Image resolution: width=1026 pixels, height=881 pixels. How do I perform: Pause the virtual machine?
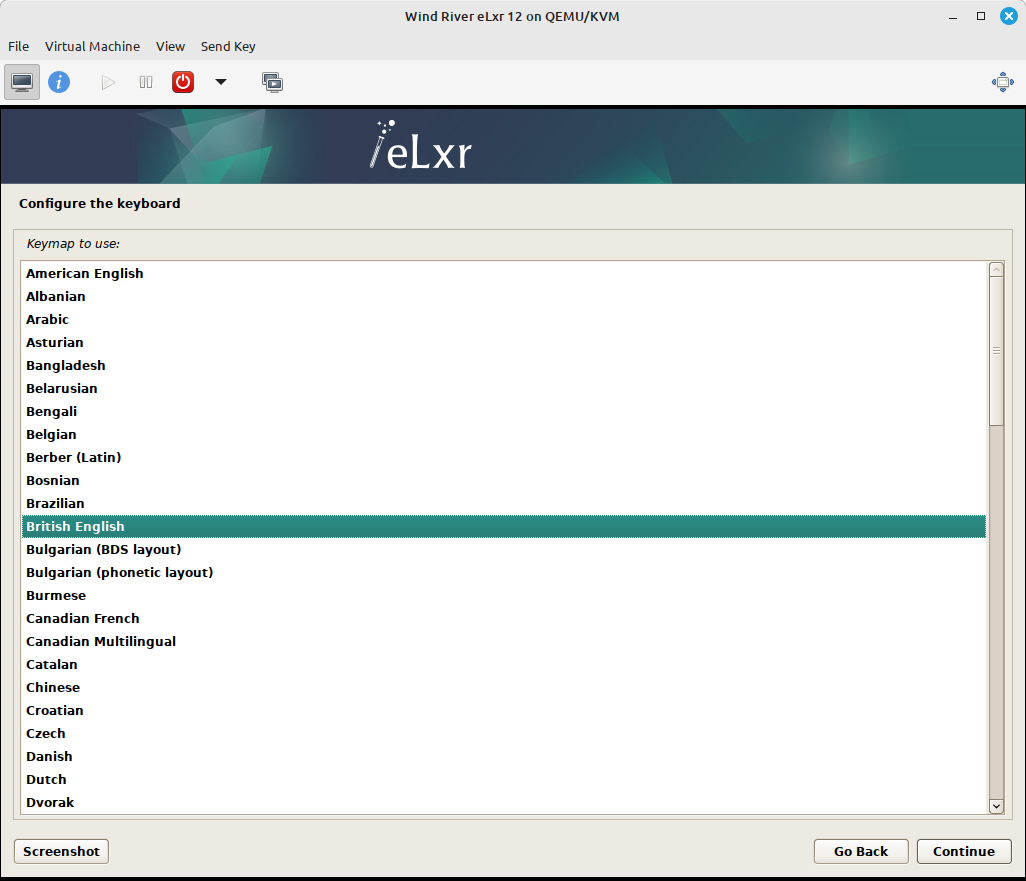(145, 81)
